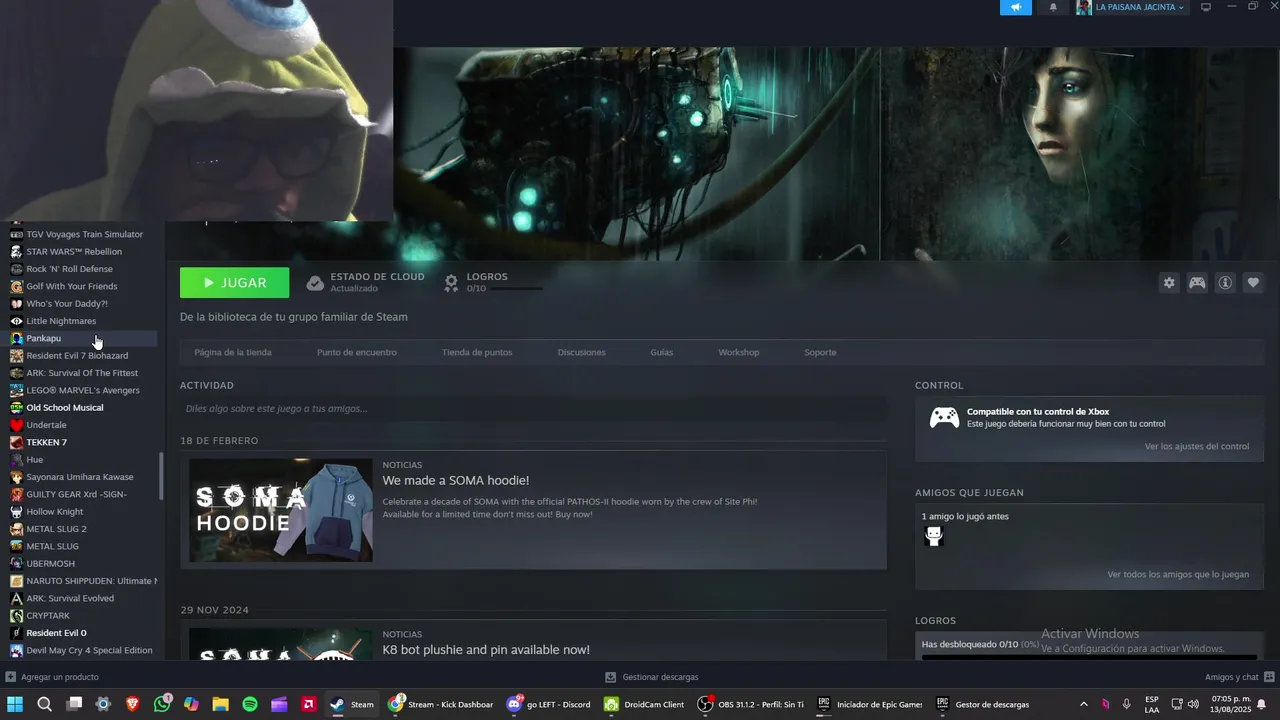Switch to OBS window in taskbar
This screenshot has height=720, width=1280.
point(751,704)
